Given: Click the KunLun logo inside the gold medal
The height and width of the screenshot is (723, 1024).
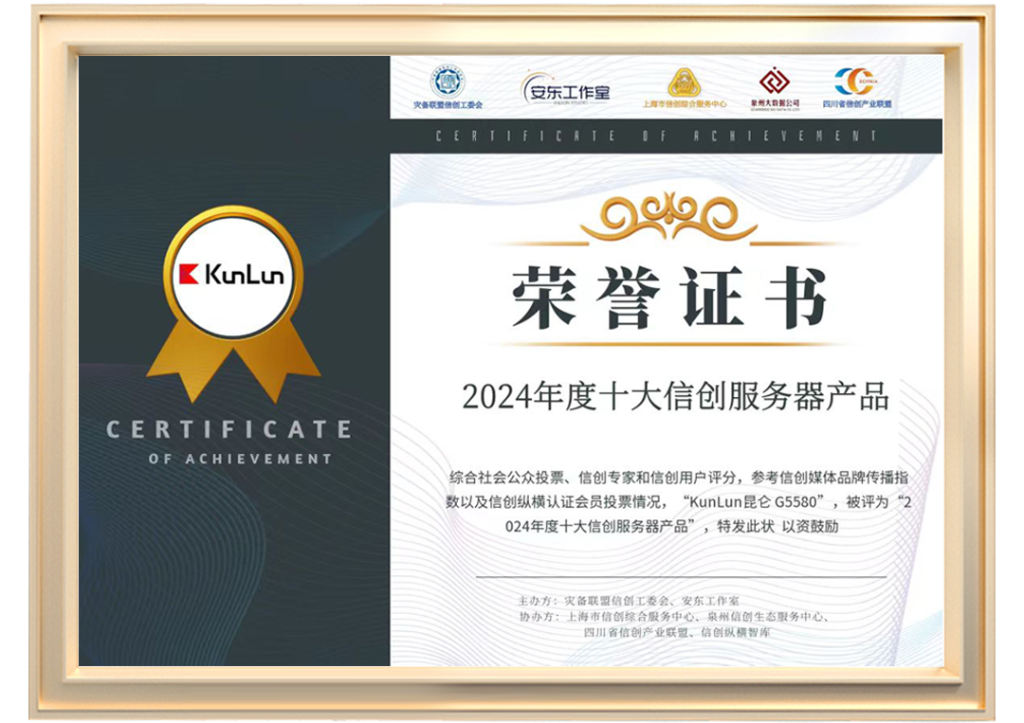Looking at the screenshot, I should pos(232,274).
